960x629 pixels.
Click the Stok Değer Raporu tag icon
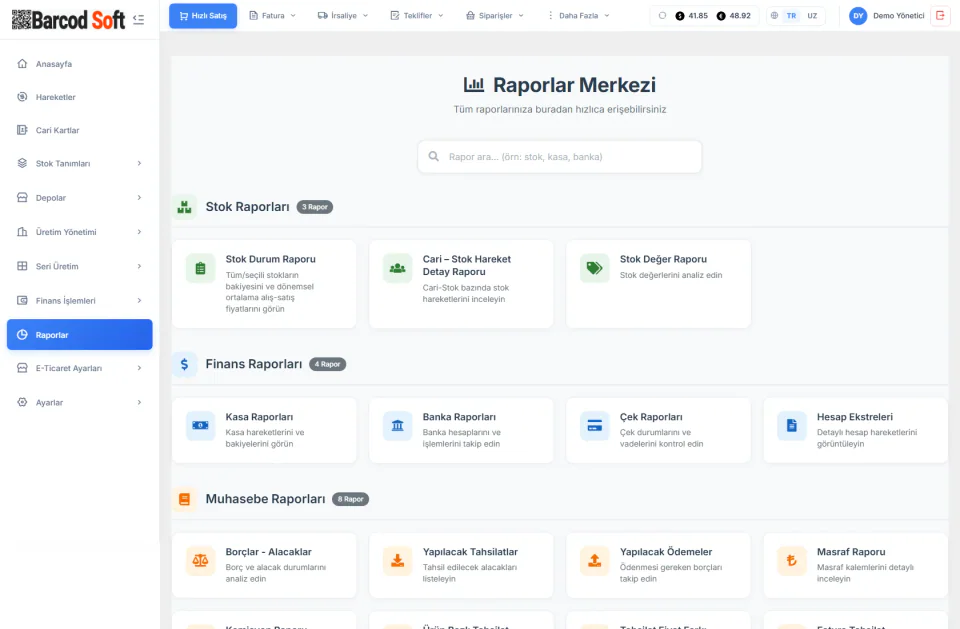(594, 268)
